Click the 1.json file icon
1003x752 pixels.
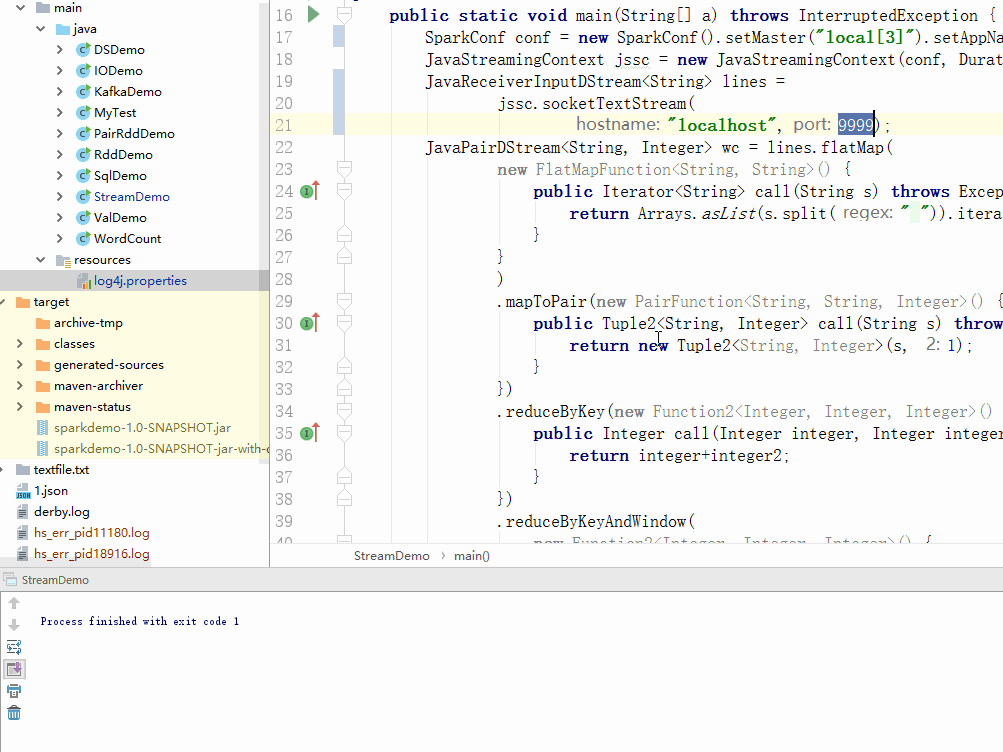point(23,491)
